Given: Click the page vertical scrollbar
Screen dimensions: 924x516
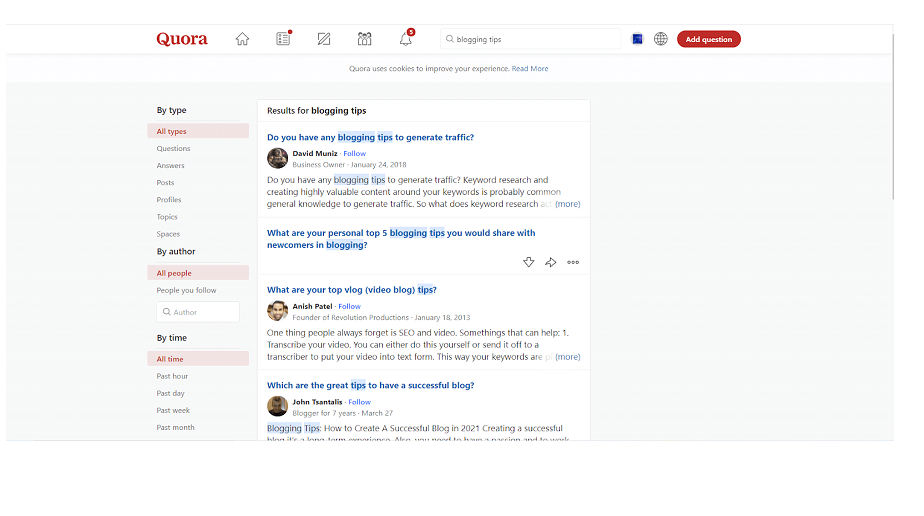Looking at the screenshot, I should [893, 118].
